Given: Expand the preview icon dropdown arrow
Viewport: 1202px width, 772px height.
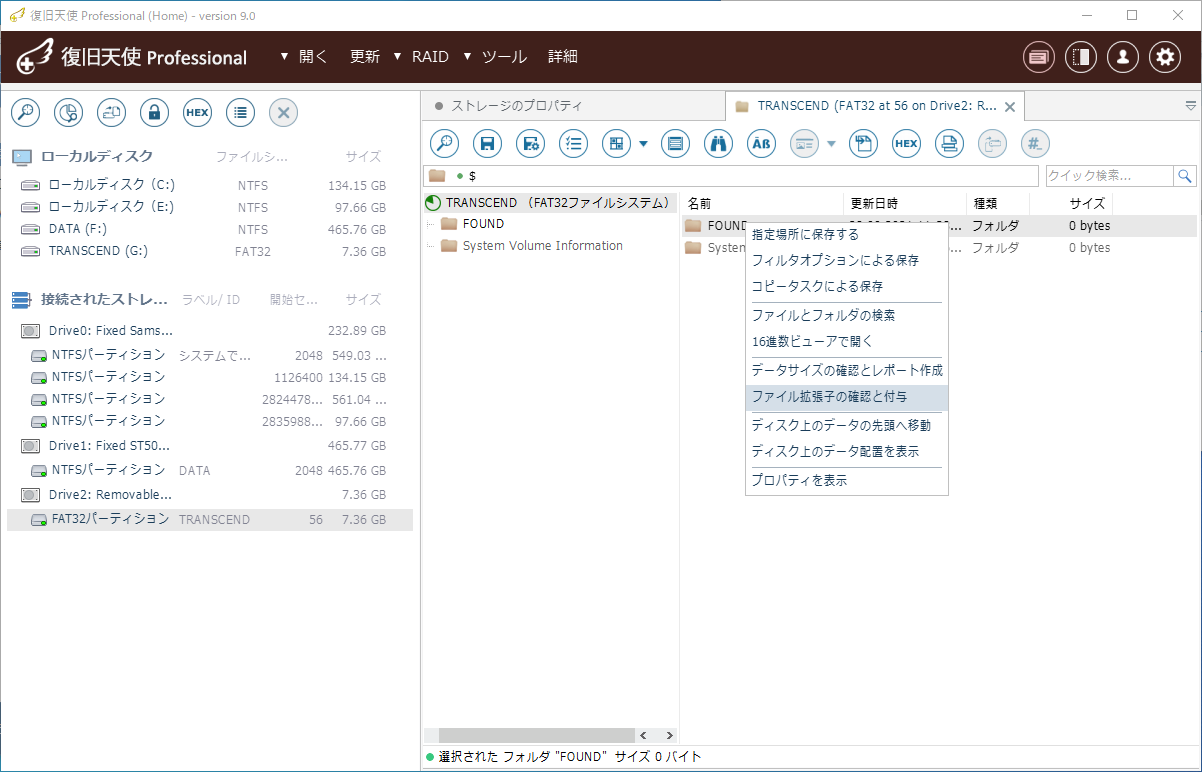Looking at the screenshot, I should pos(831,144).
